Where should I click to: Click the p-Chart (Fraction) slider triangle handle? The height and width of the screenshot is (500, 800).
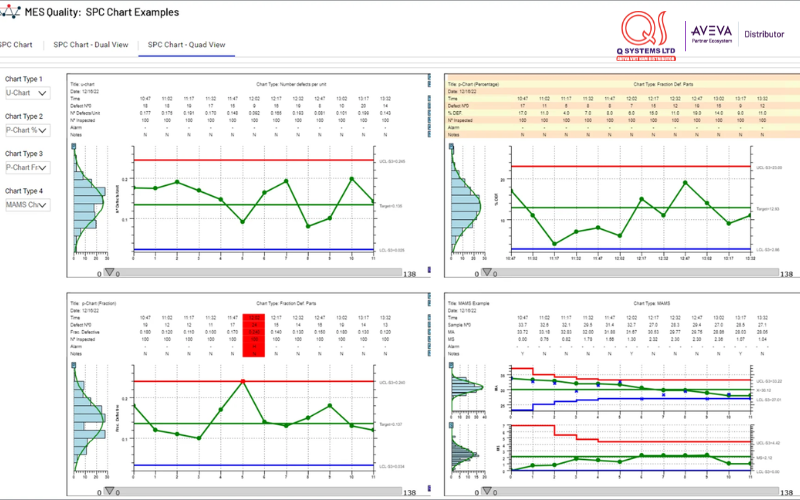click(109, 491)
